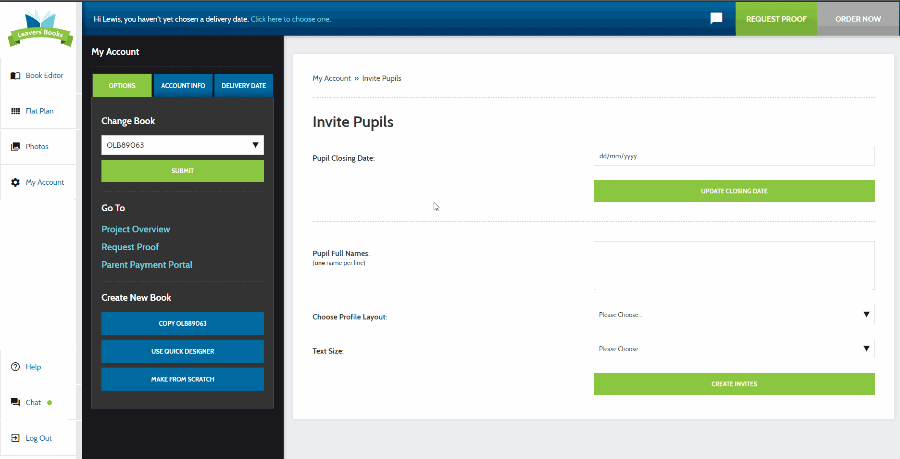This screenshot has height=459, width=900.
Task: Open the Flat Plan grid icon
Action: point(16,111)
